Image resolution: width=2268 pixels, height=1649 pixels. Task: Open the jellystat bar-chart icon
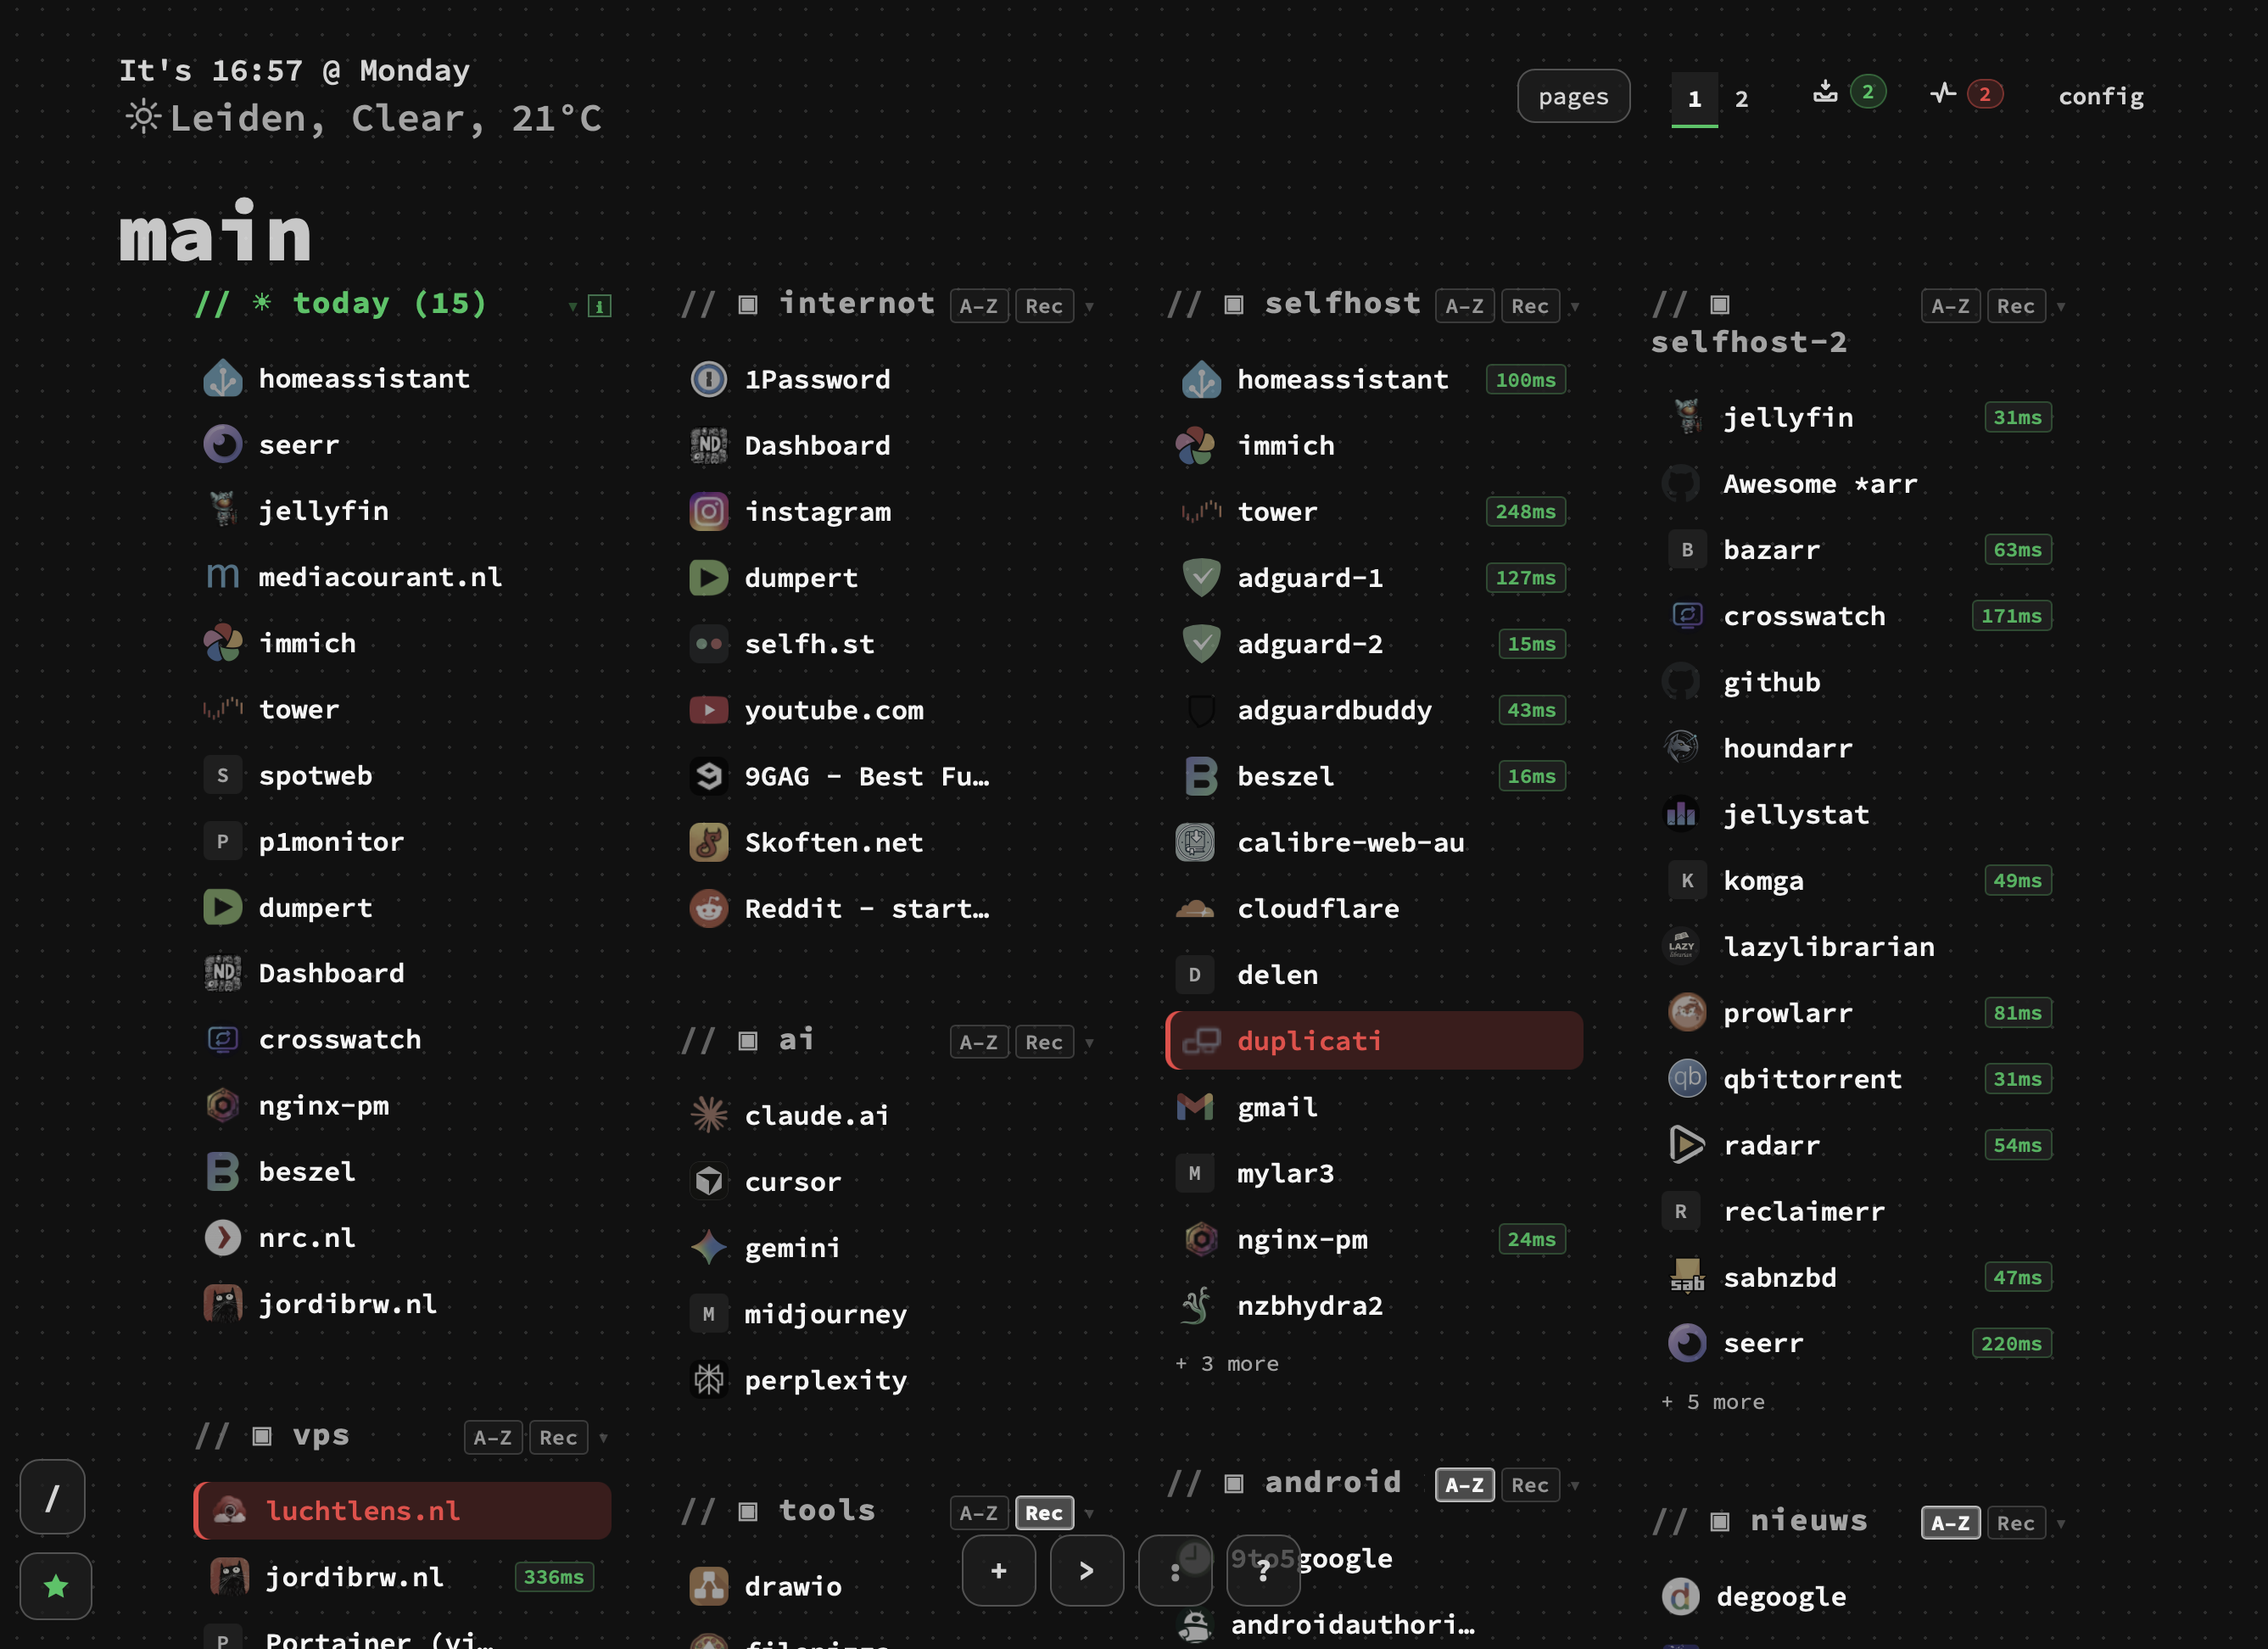1681,814
